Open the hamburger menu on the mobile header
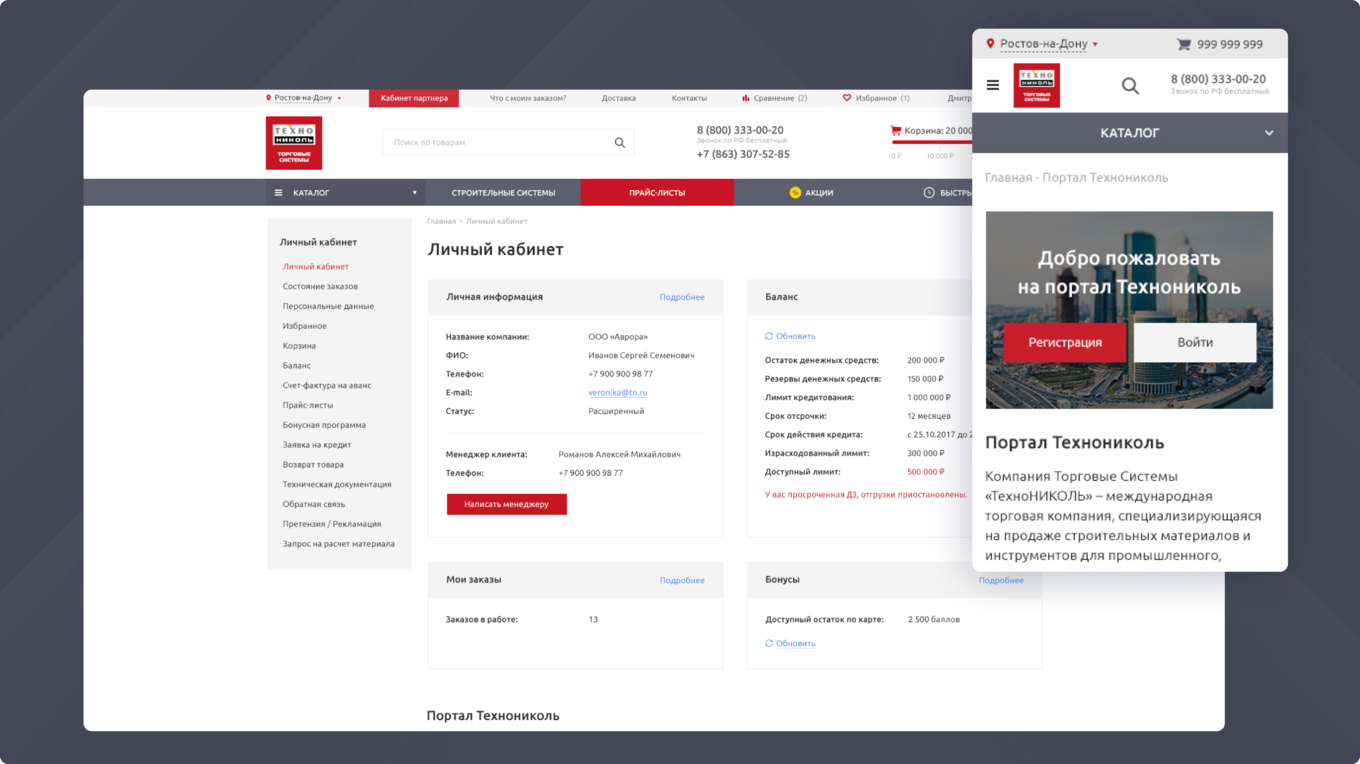 (x=993, y=85)
